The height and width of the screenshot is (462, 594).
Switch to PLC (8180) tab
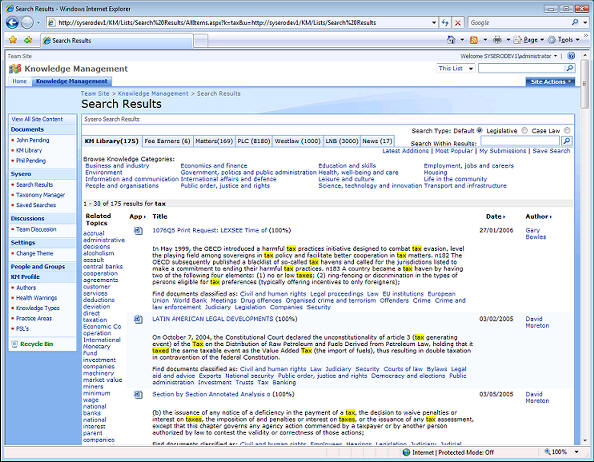click(x=253, y=141)
